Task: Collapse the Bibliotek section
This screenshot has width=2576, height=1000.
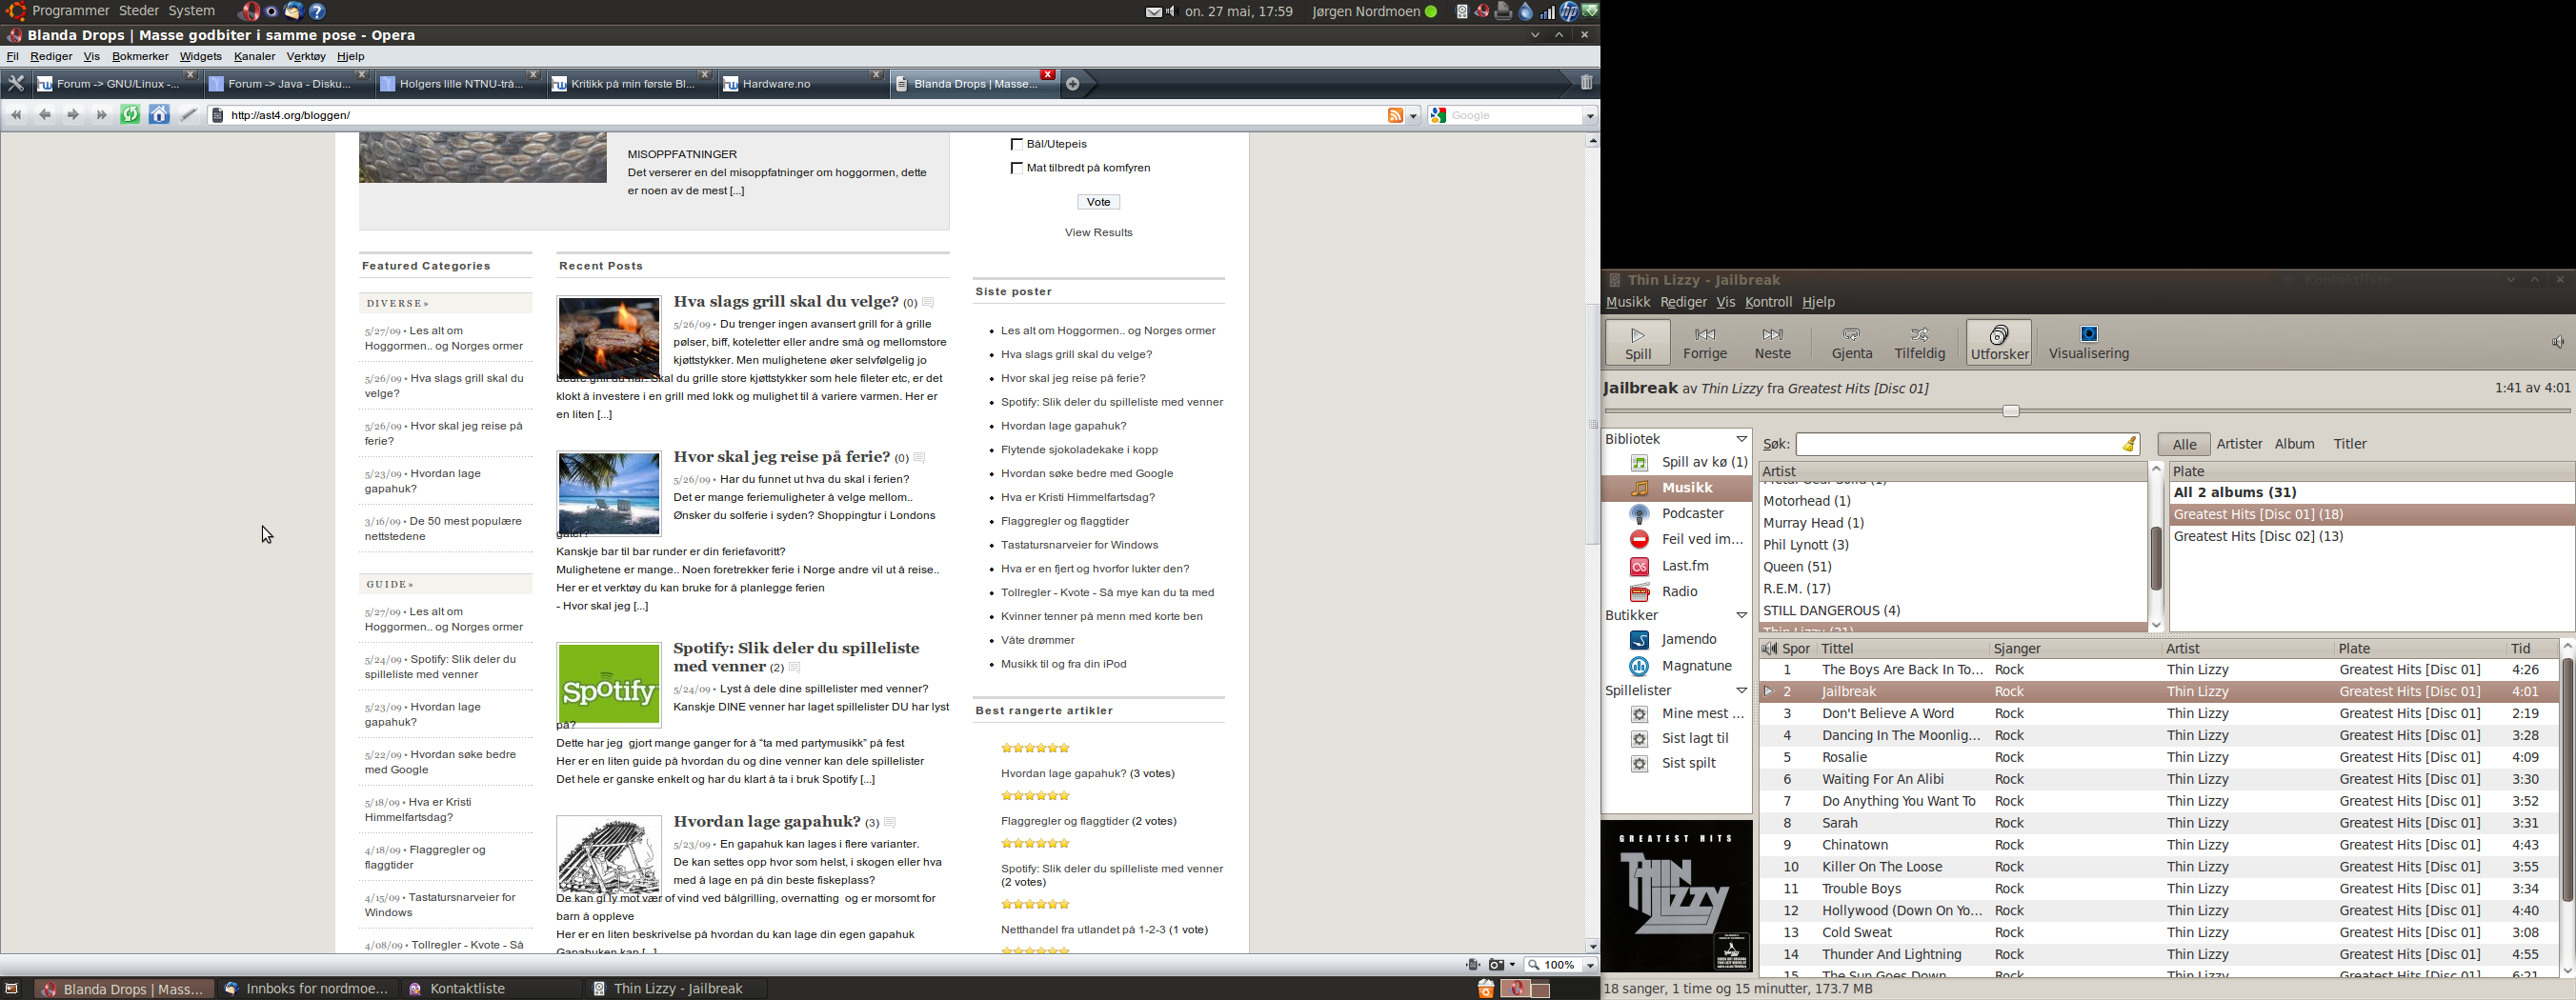Action: (1741, 440)
